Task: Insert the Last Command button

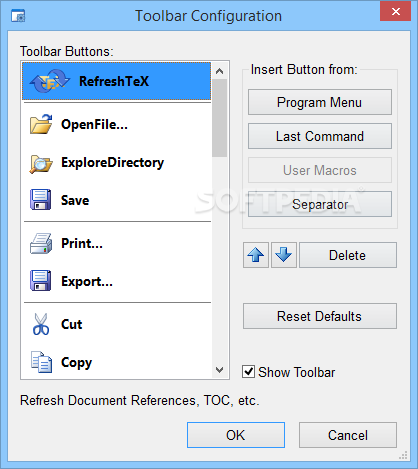Action: [320, 136]
